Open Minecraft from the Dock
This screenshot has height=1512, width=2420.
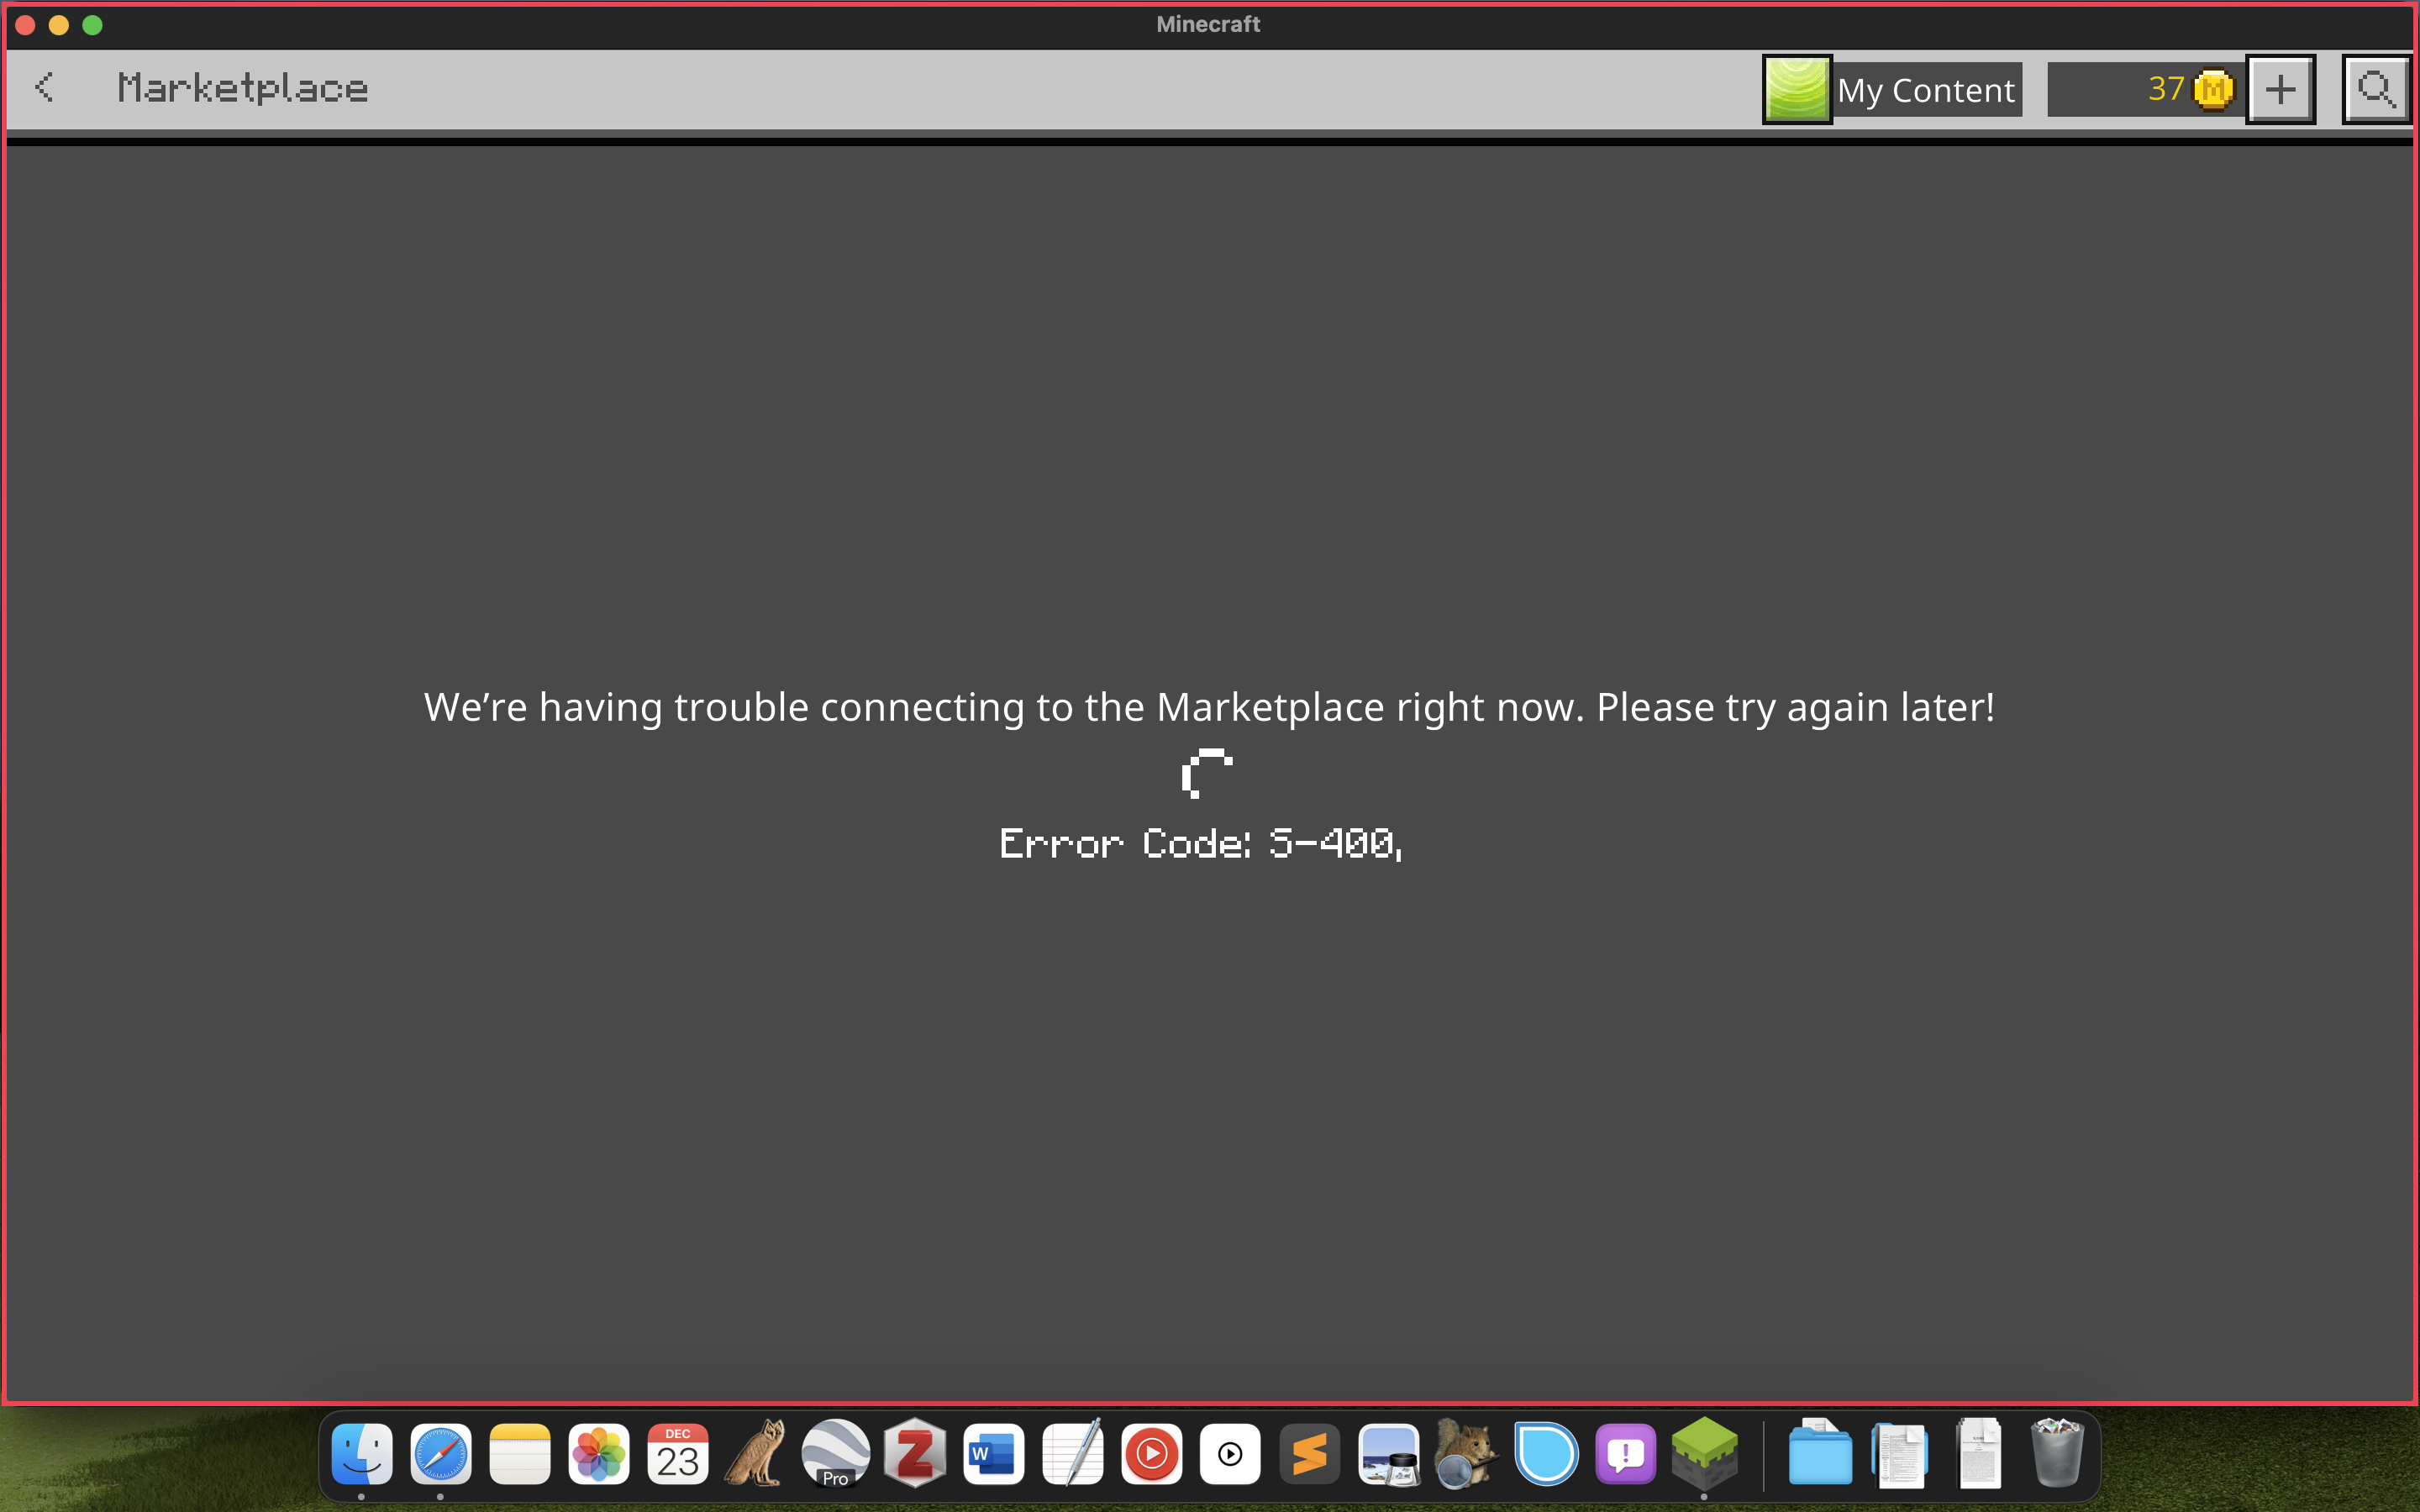point(1704,1453)
